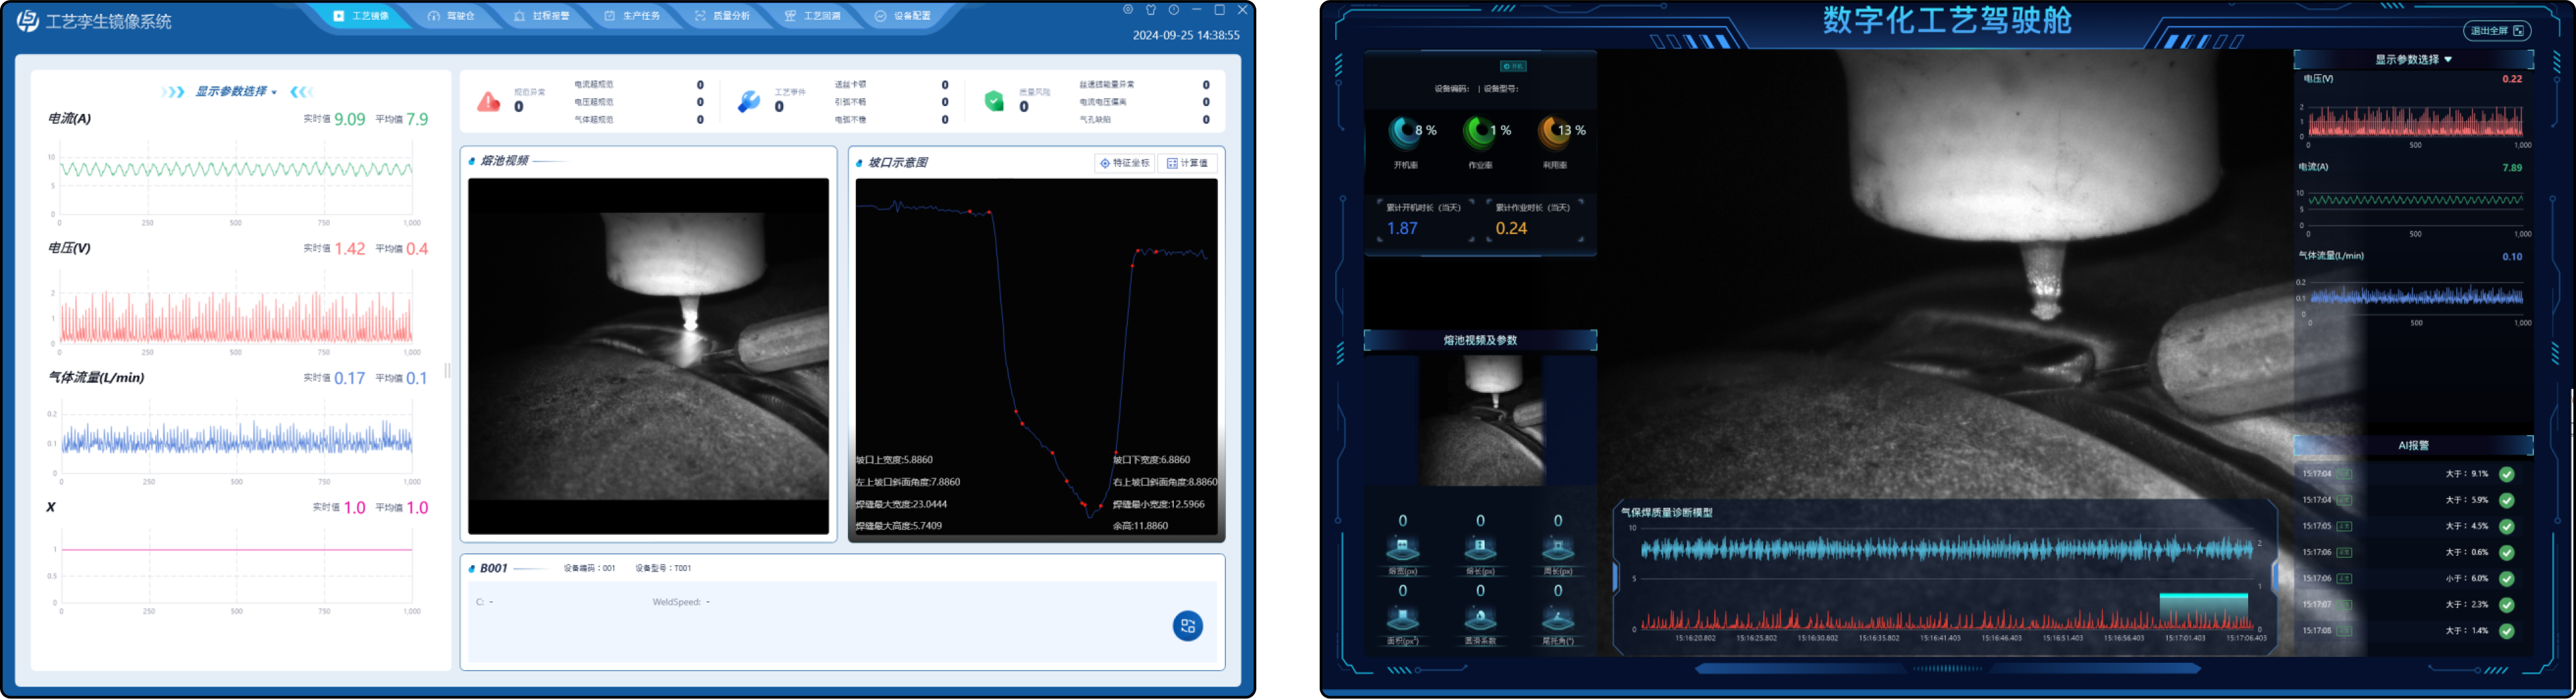Open 显示参数选择 dropdown in left white panel
The width and height of the screenshot is (2576, 699).
(x=236, y=92)
